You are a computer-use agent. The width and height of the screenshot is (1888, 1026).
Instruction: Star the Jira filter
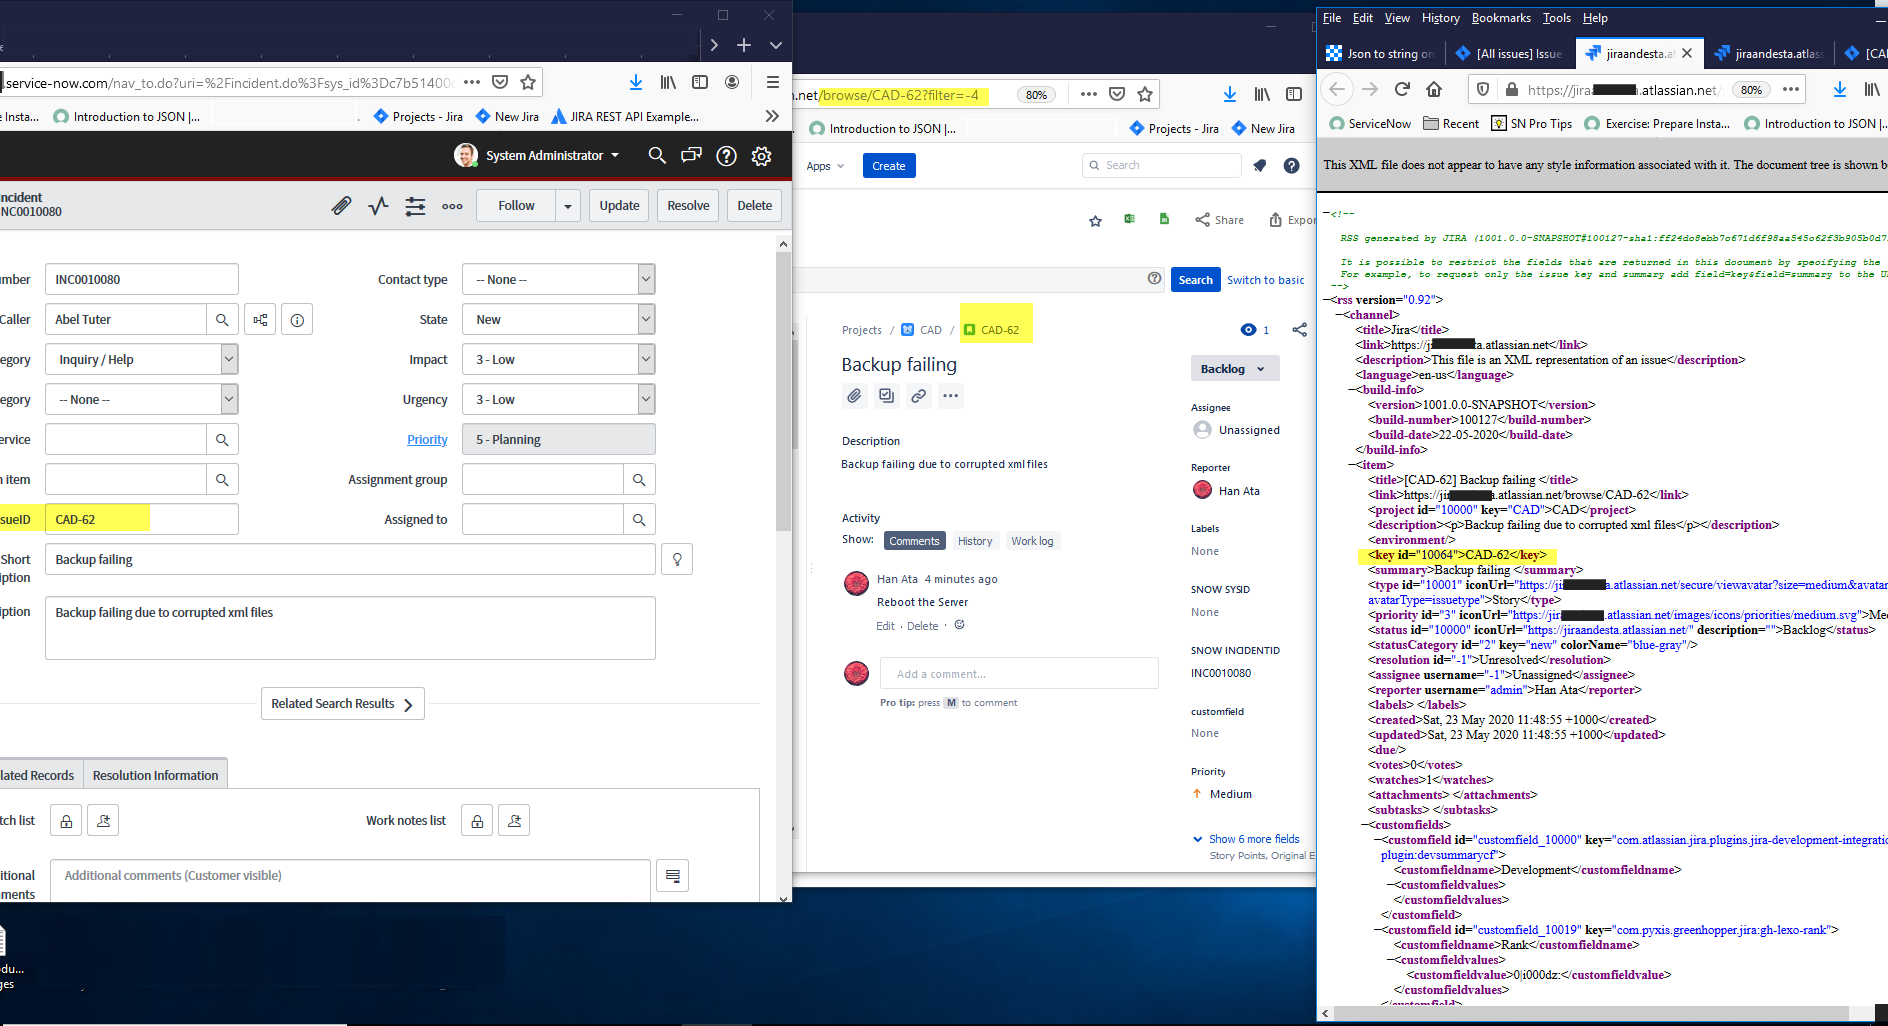pyautogui.click(x=1095, y=221)
